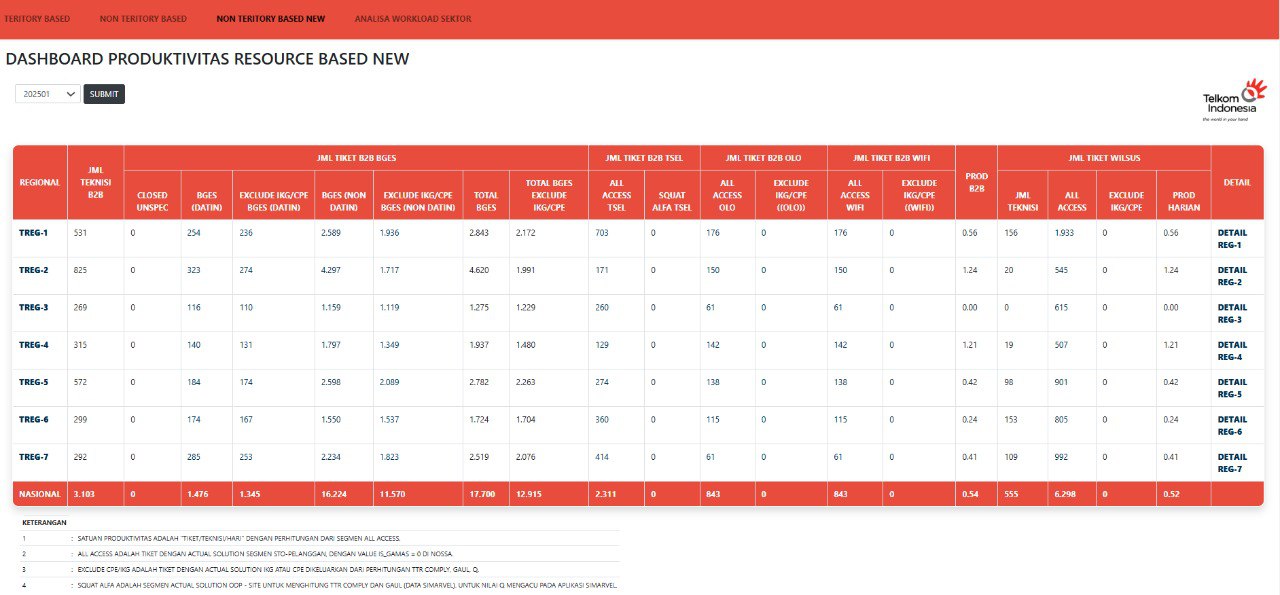
Task: Select the TREG-1 row label
Action: click(34, 232)
